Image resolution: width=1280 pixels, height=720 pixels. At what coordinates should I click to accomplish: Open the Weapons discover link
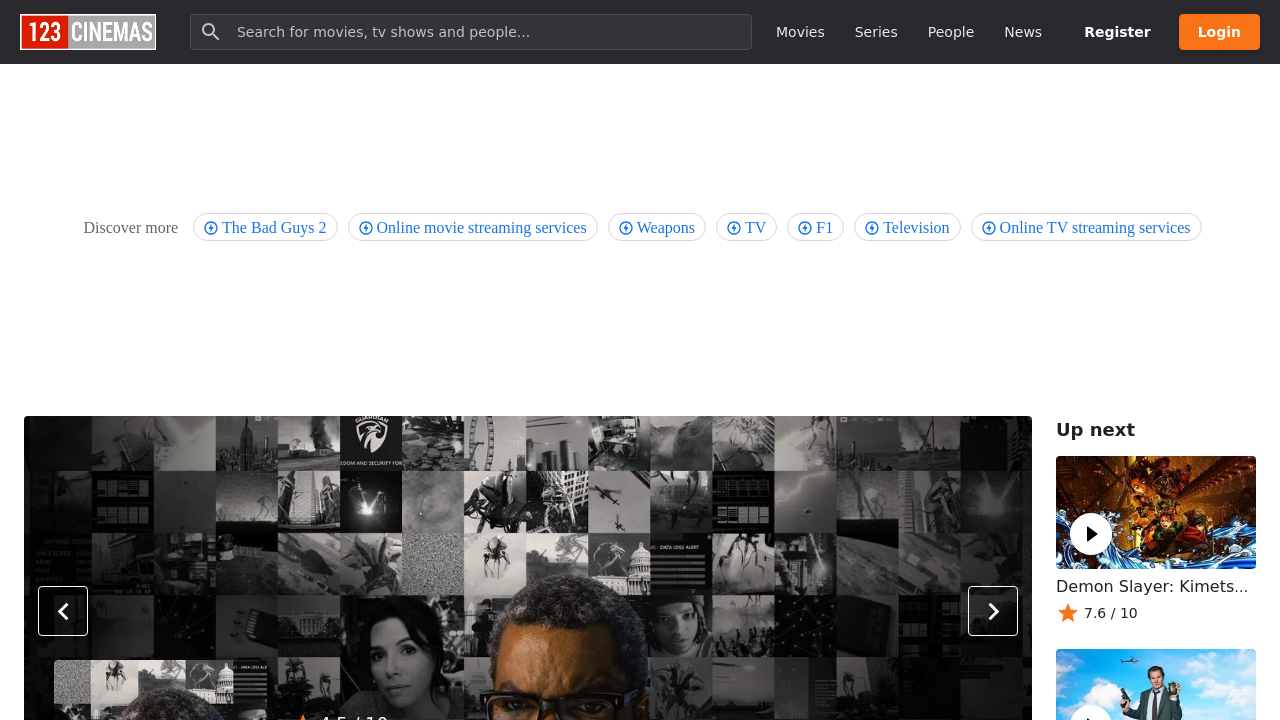[x=657, y=227]
